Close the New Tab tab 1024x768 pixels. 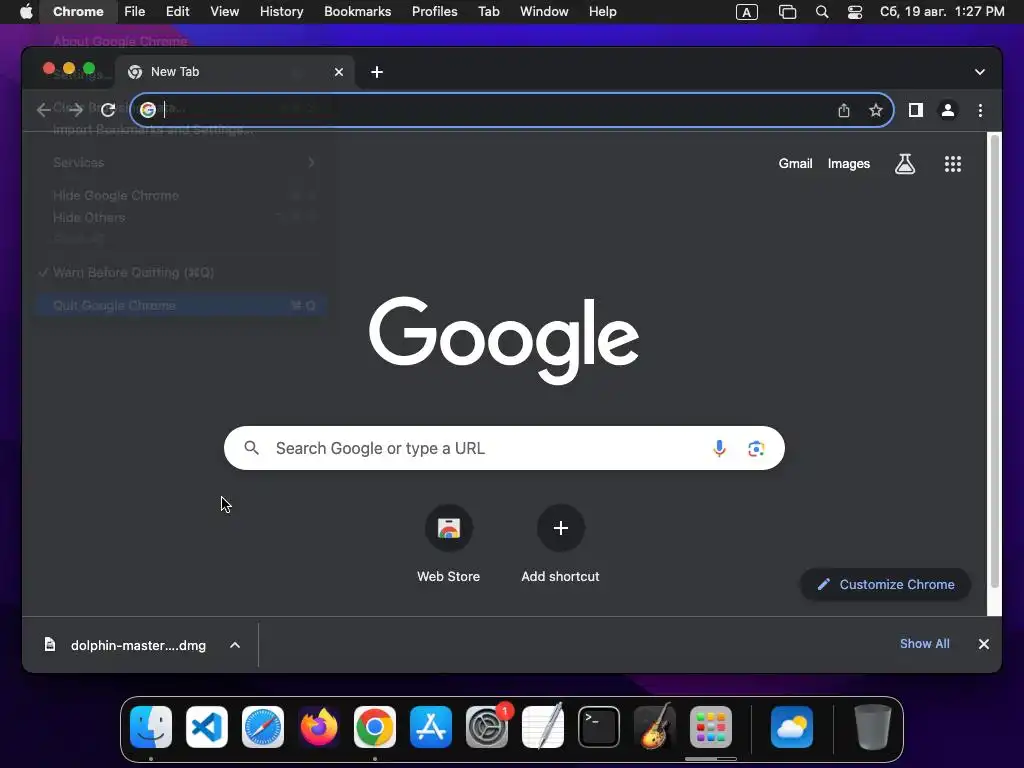point(338,72)
